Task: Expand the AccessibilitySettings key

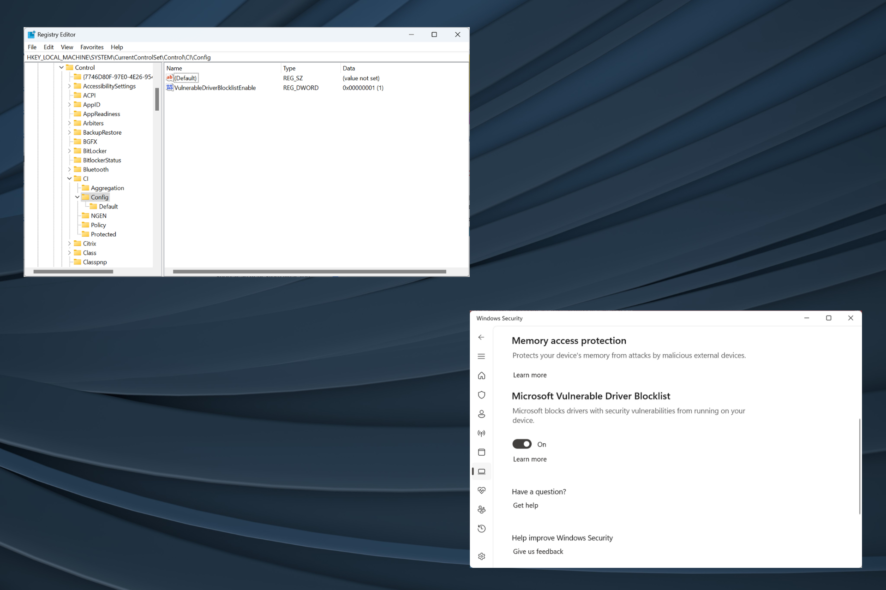Action: point(70,86)
